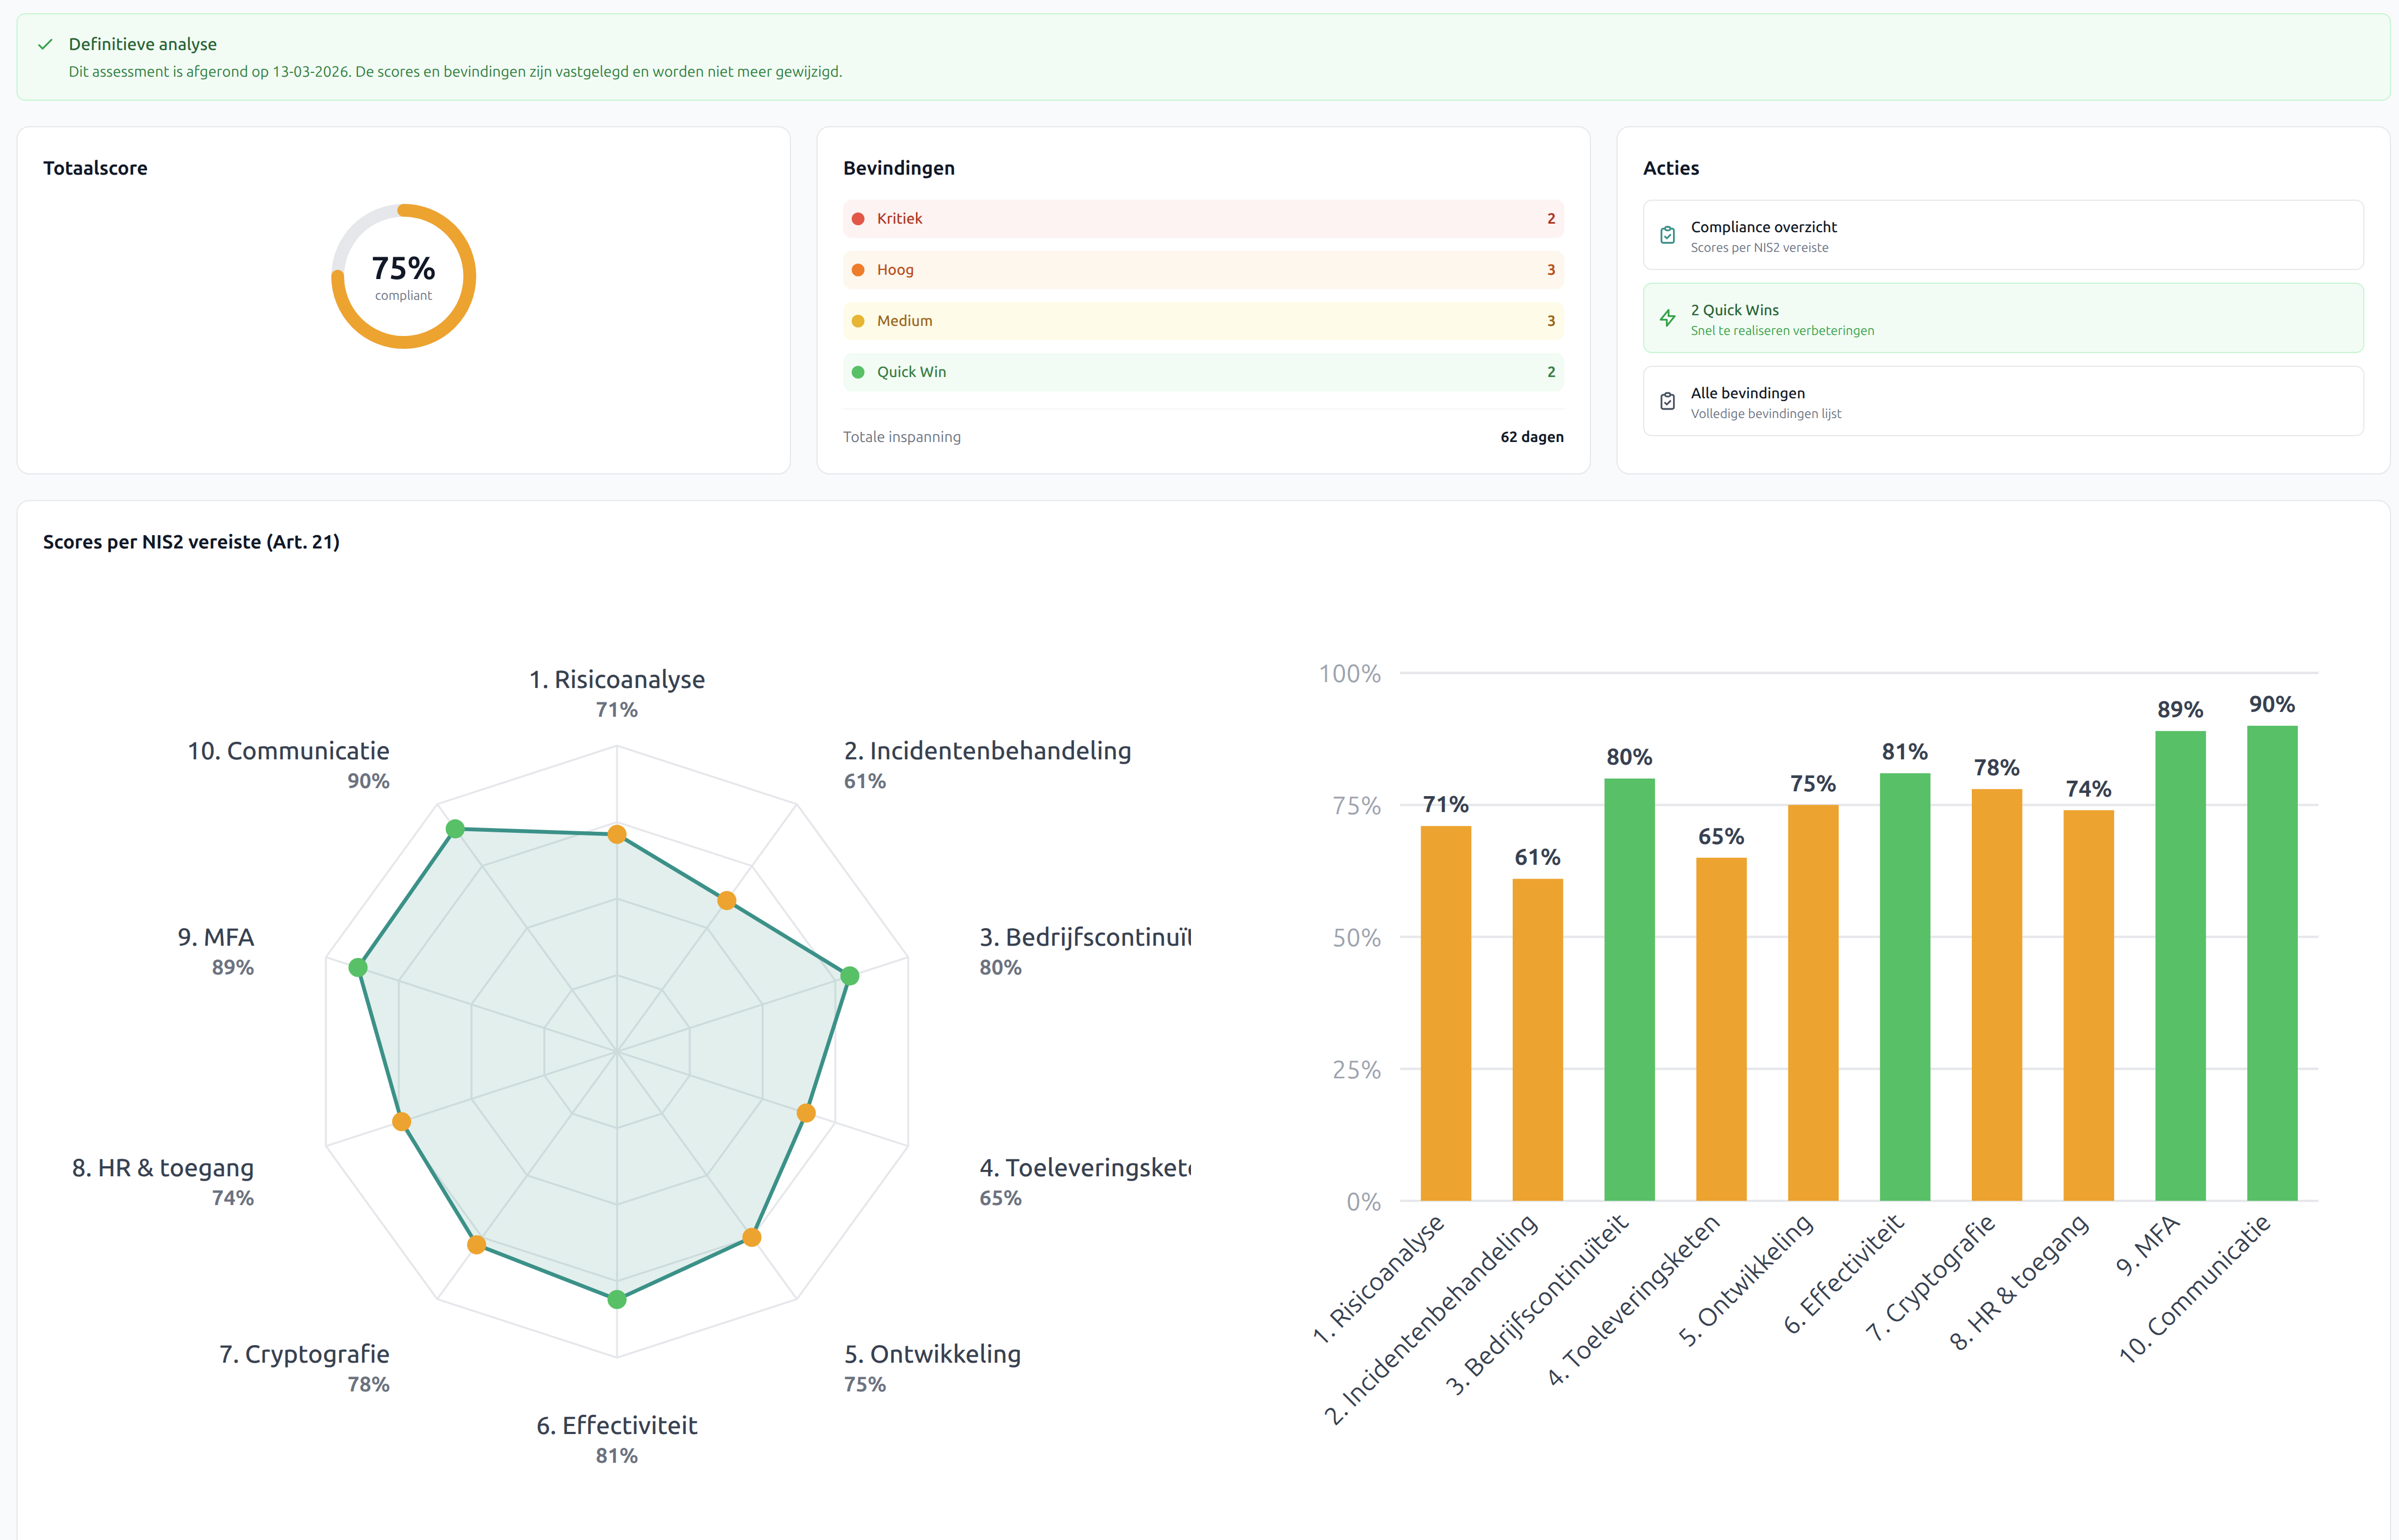Click the green dot beside Quick Win
Screen dimensions: 2399x1540
coord(858,371)
